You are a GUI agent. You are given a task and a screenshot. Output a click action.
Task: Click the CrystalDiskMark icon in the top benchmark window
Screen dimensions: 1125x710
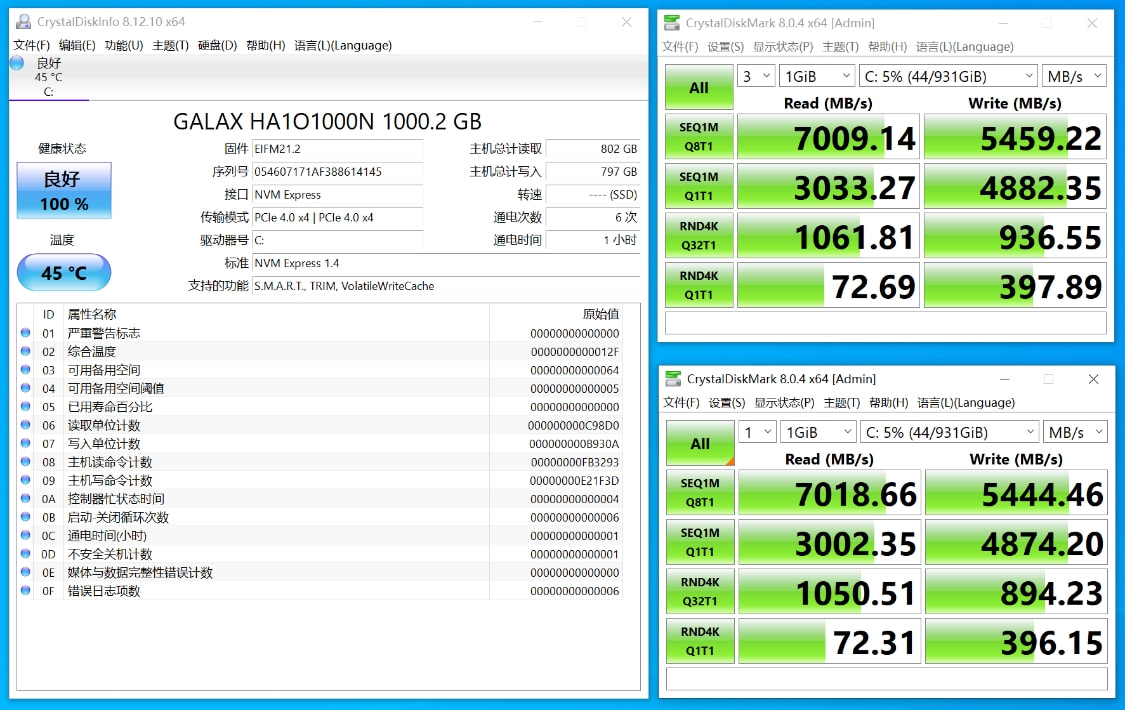pos(674,22)
